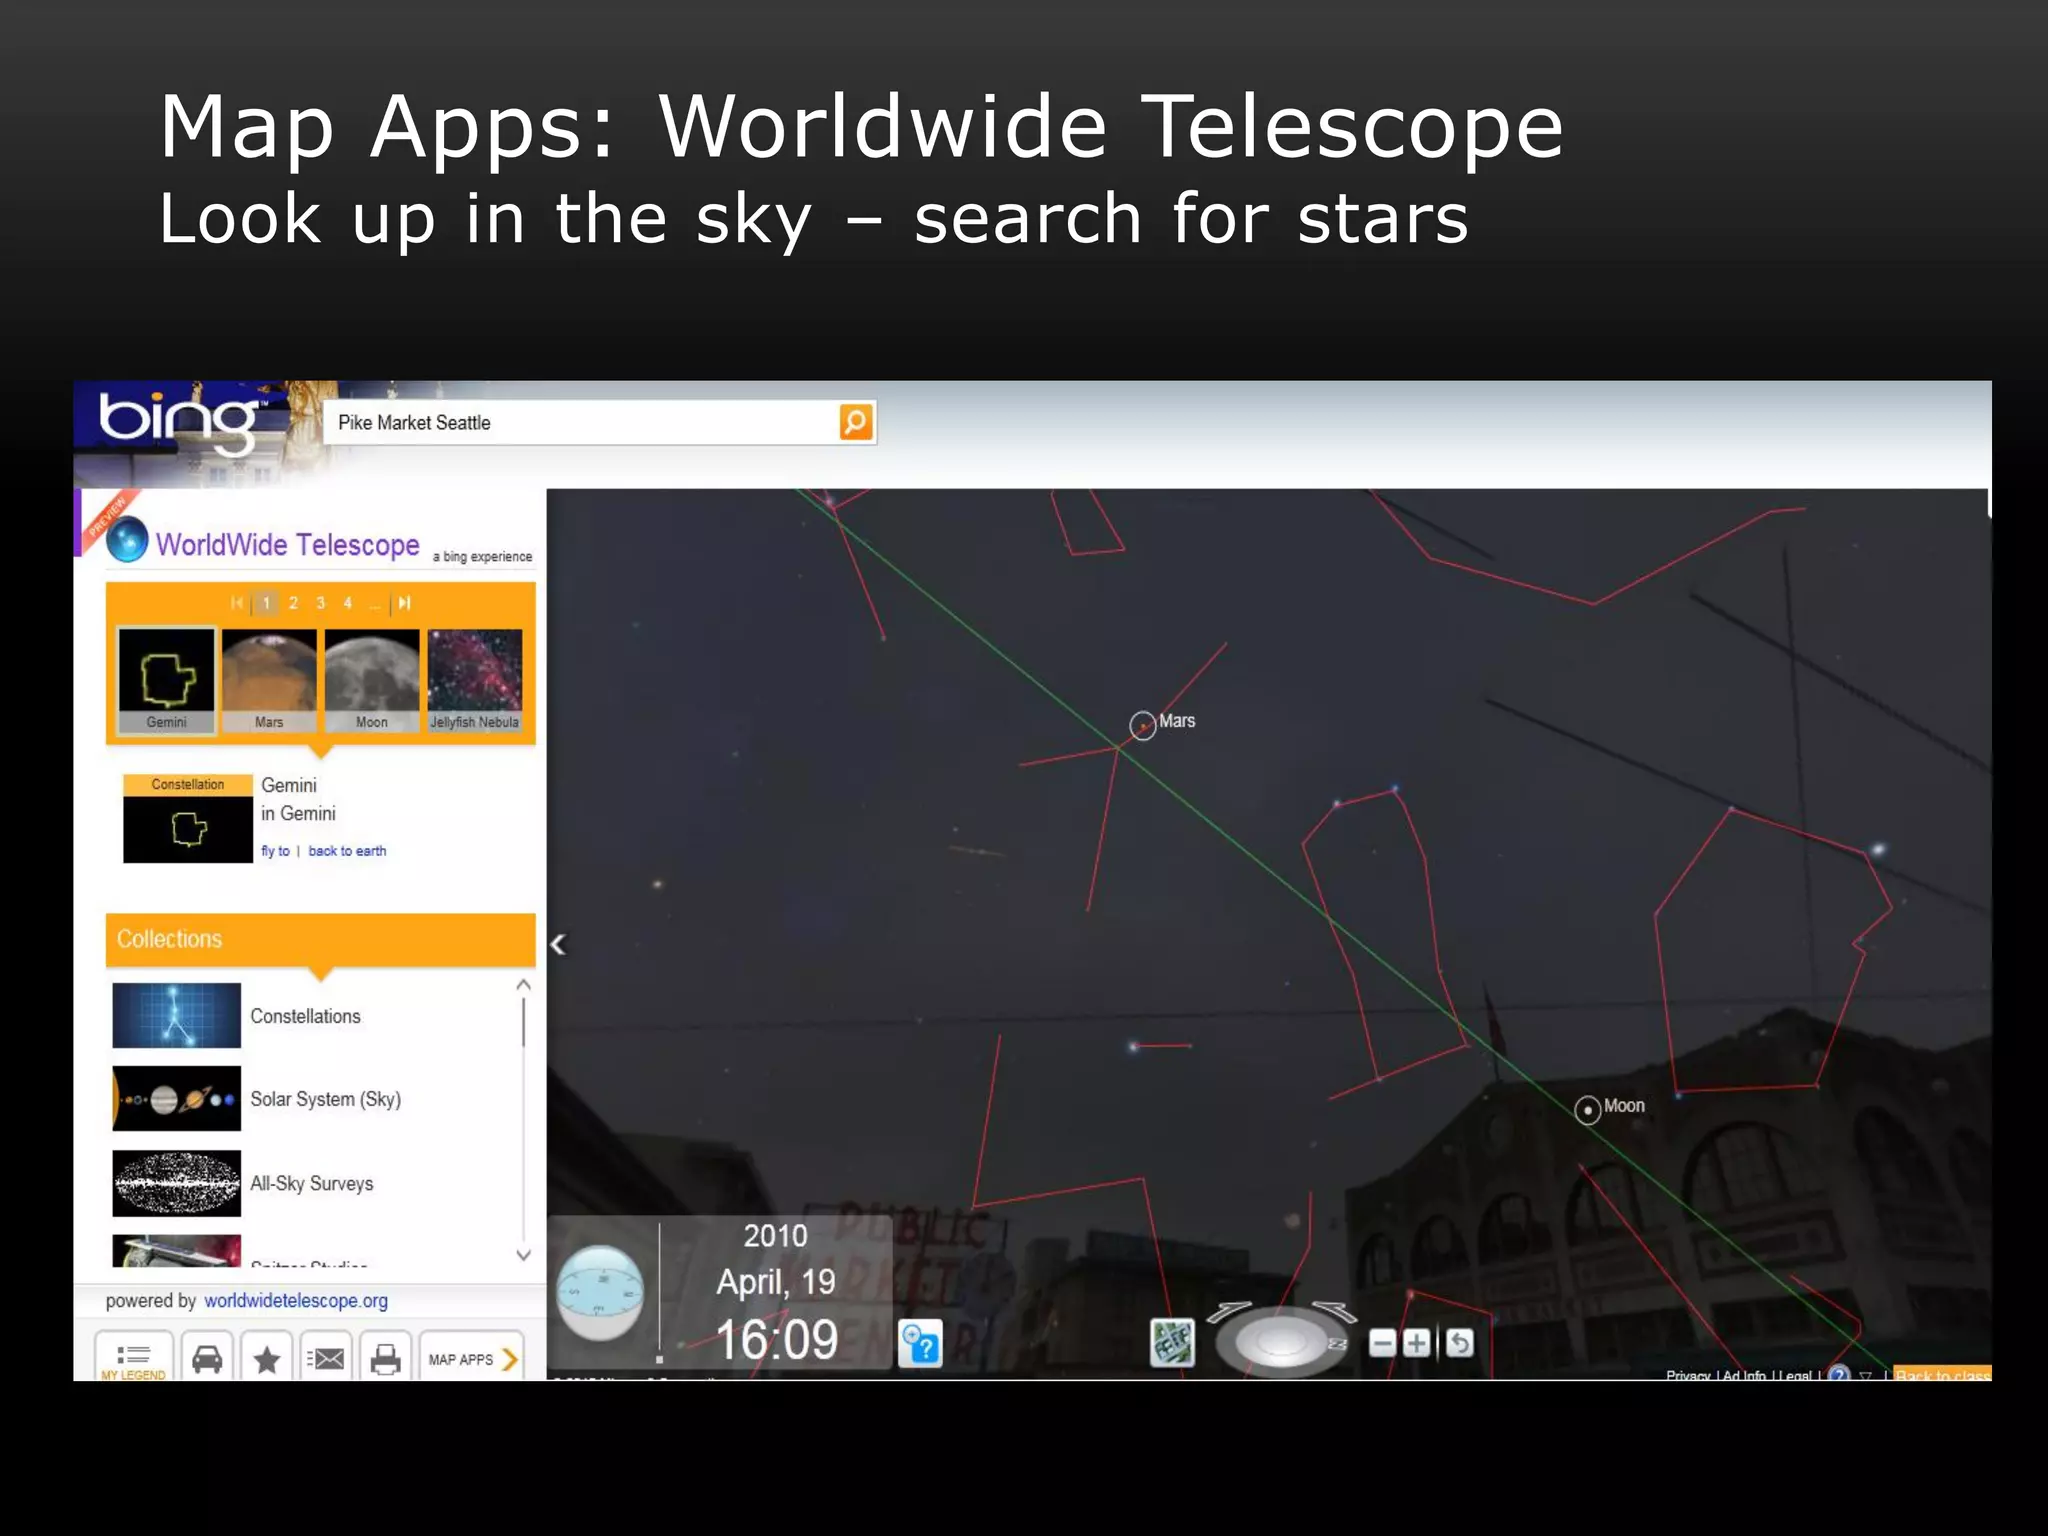Image resolution: width=2048 pixels, height=1536 pixels.
Task: Select page 1 of the carousel
Action: tap(266, 603)
